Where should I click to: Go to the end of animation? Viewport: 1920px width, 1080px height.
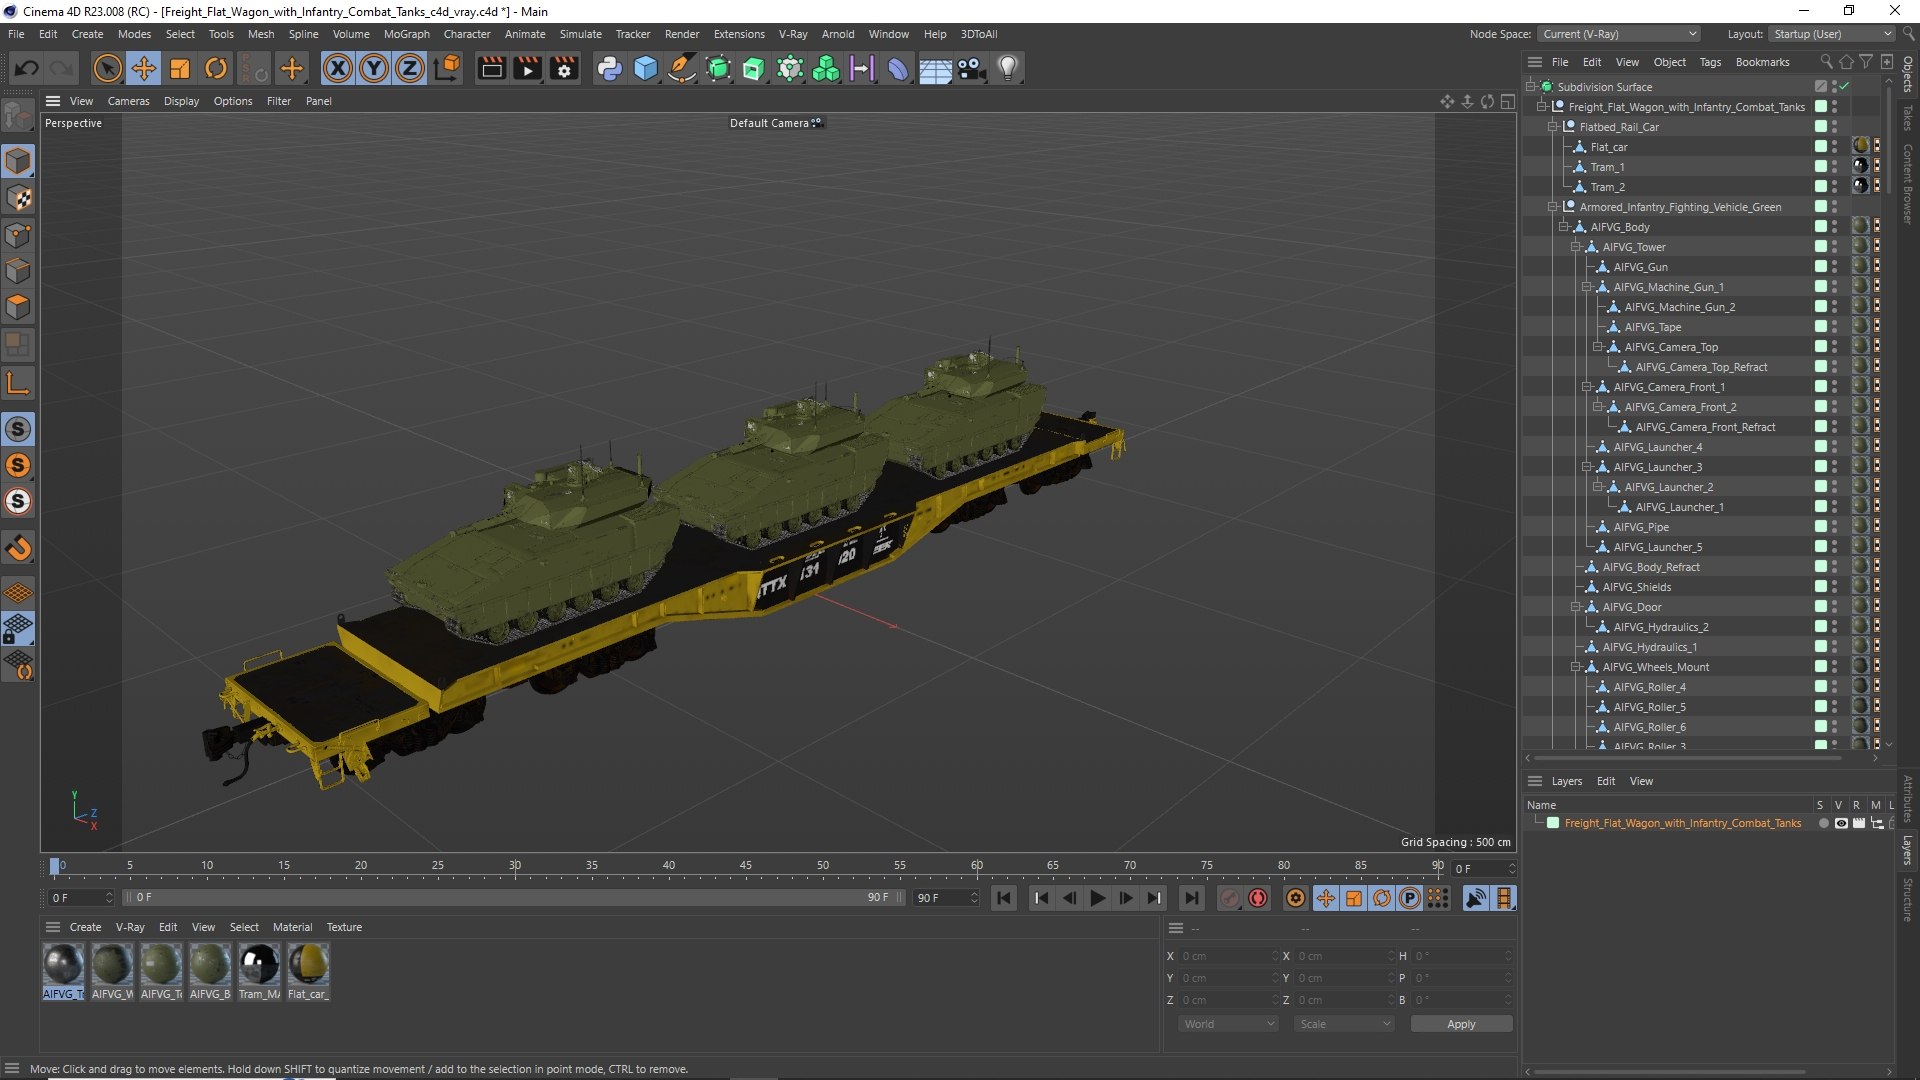click(x=1191, y=898)
